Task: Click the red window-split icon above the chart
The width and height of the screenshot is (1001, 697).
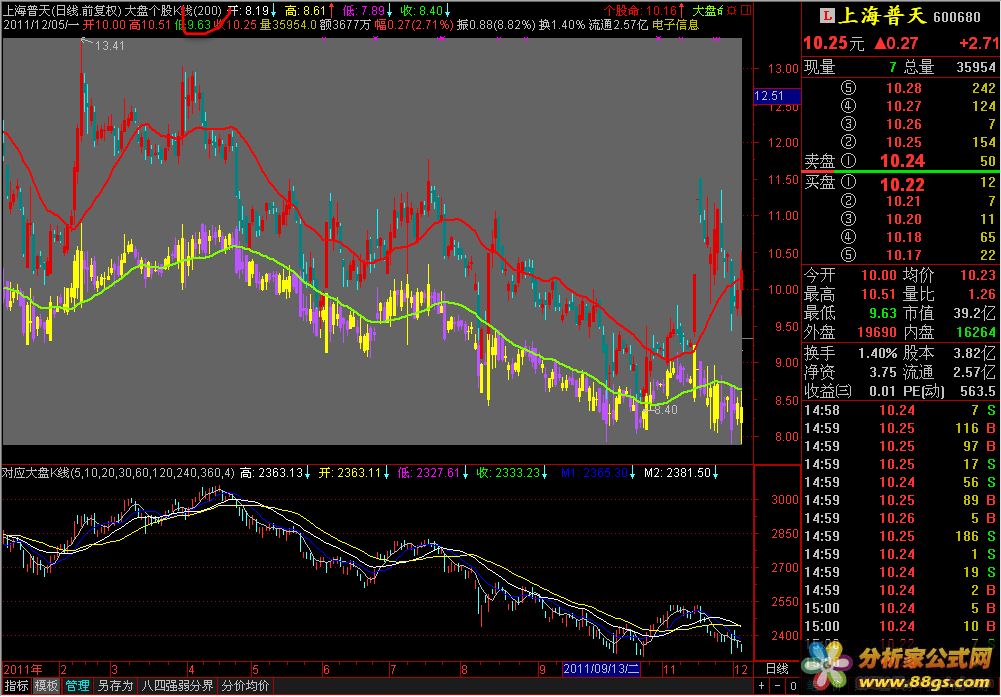Action: (748, 11)
